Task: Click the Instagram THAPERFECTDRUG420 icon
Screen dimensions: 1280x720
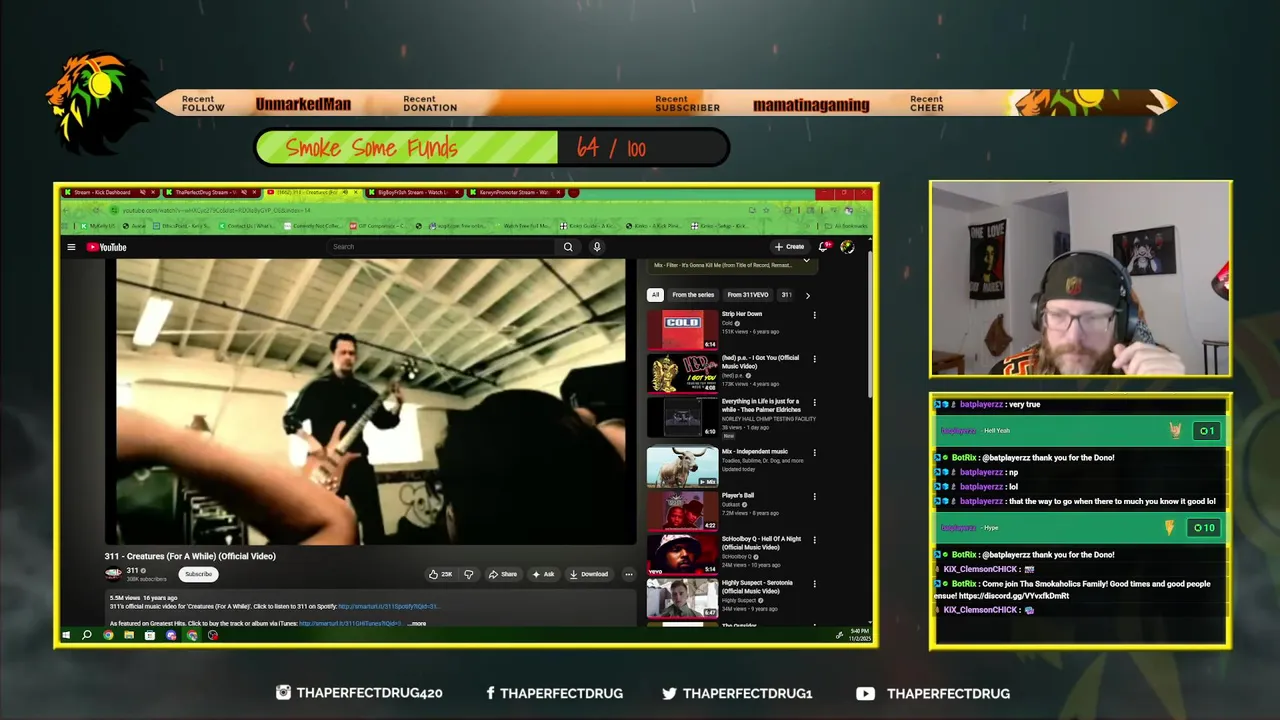Action: point(283,693)
